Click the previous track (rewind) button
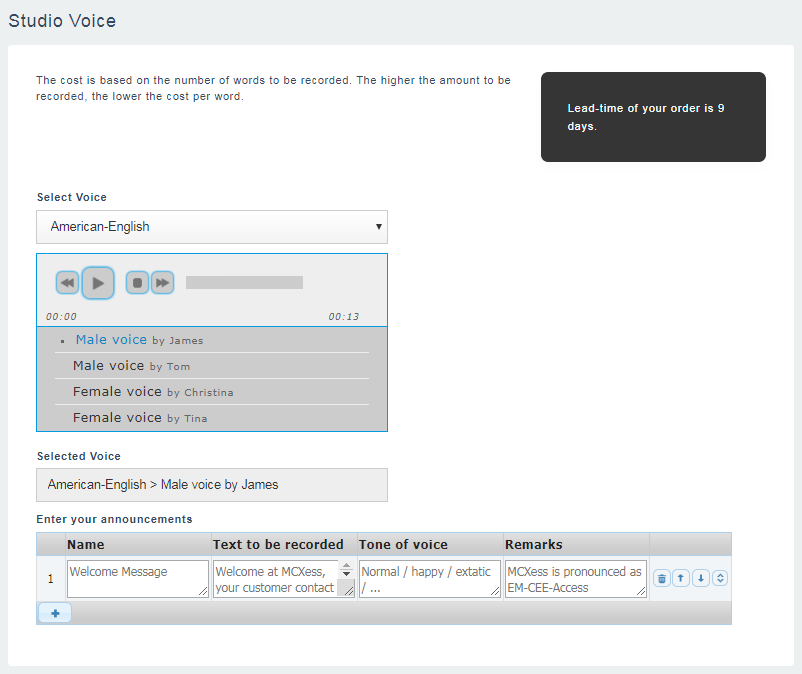 coord(67,283)
